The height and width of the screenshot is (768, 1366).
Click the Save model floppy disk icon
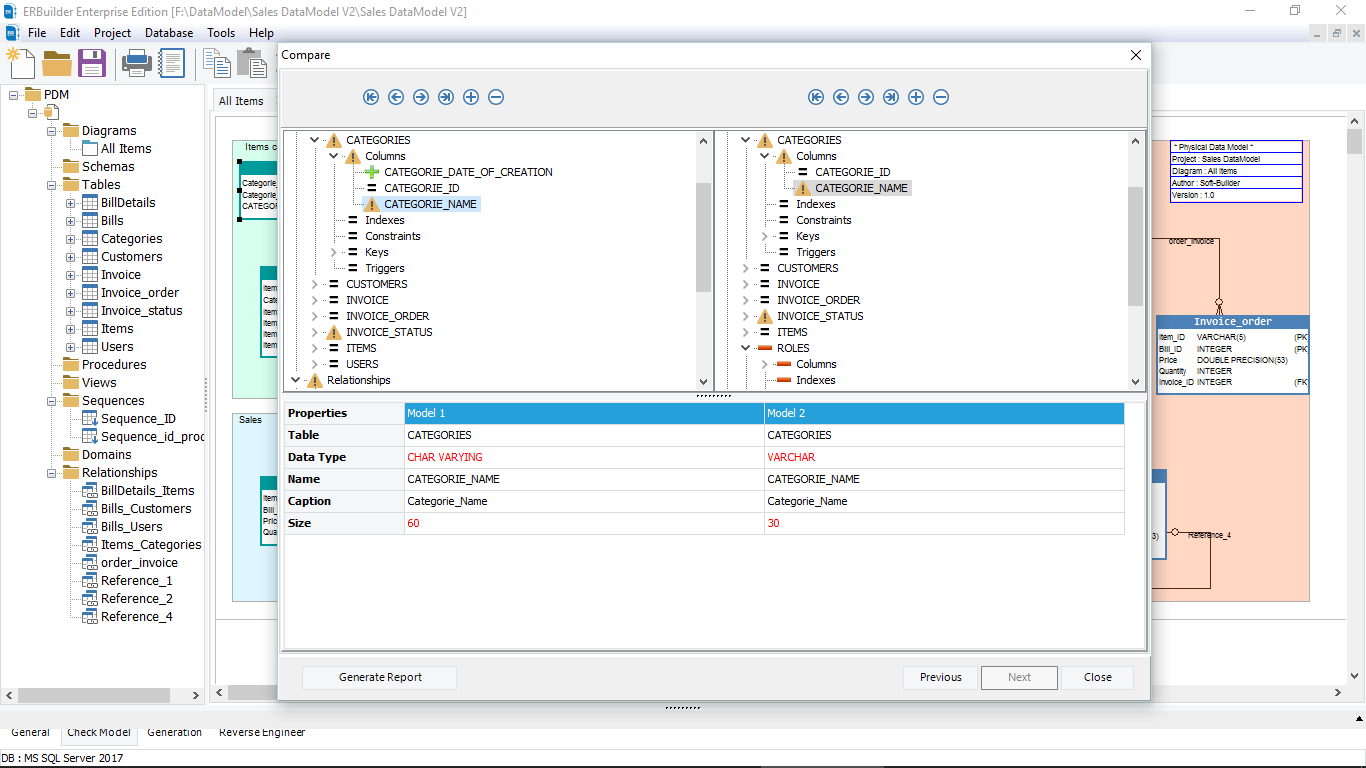pyautogui.click(x=93, y=62)
